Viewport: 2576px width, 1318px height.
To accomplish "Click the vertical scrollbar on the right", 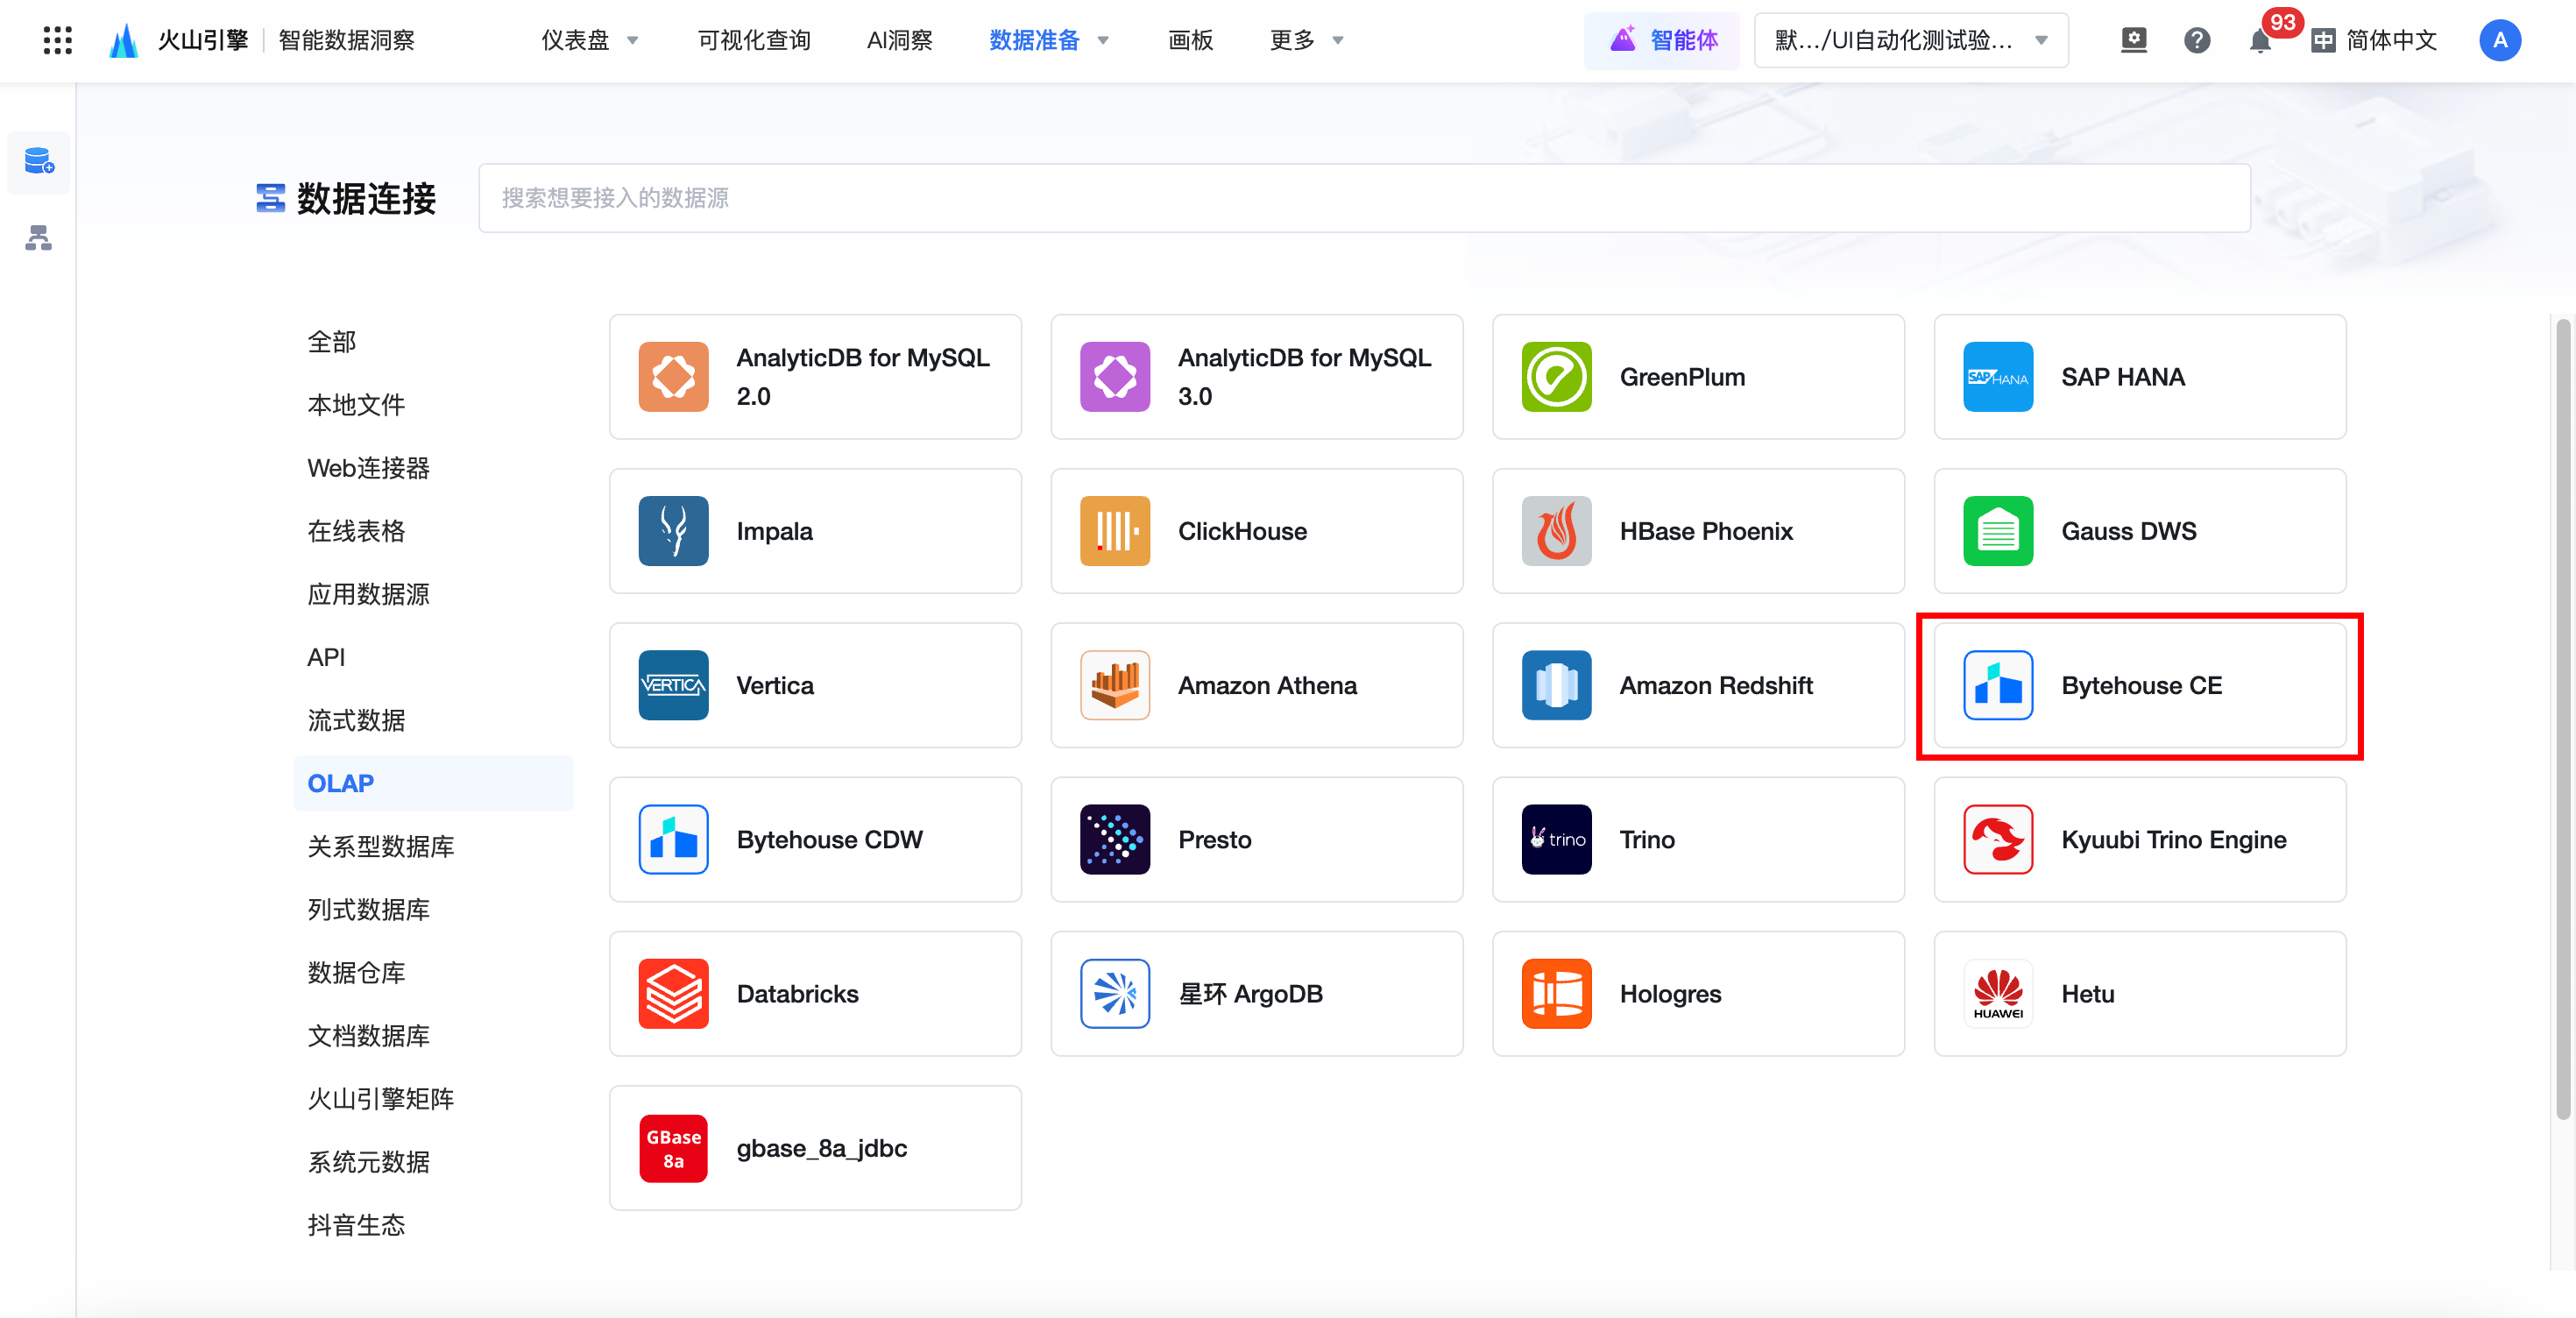I will pos(2562,720).
